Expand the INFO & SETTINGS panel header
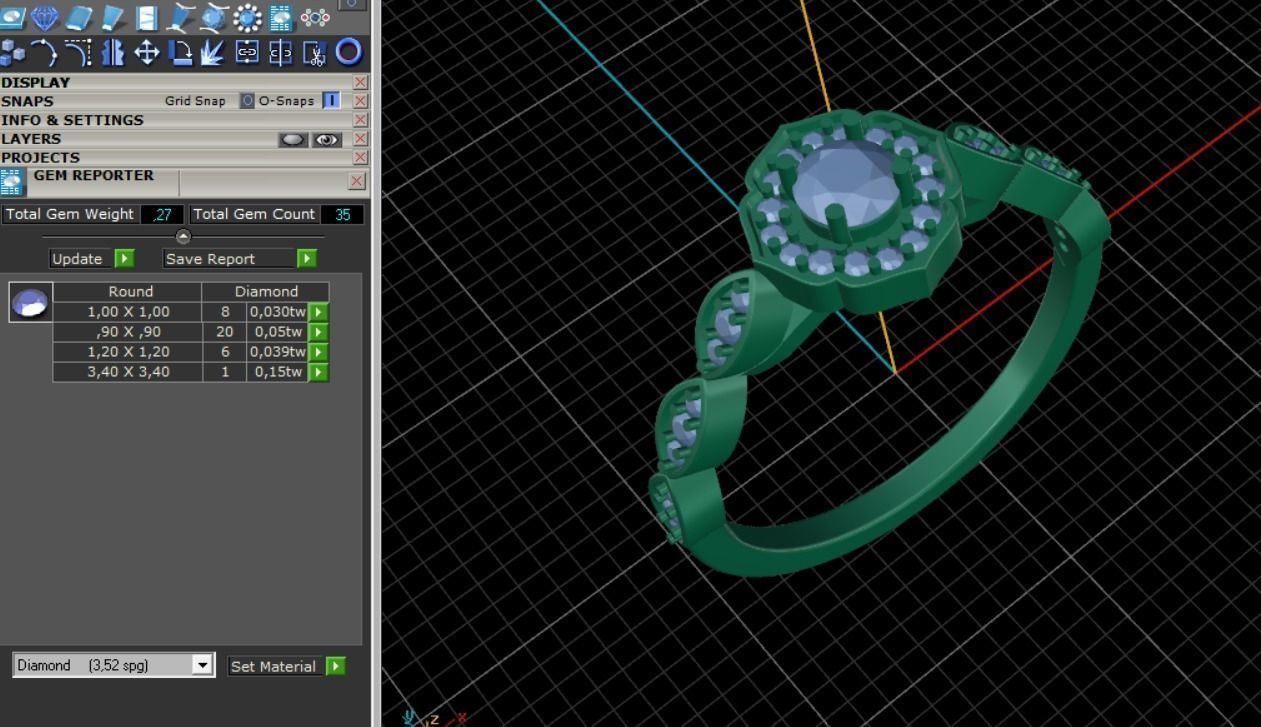This screenshot has height=727, width=1261. coord(73,120)
